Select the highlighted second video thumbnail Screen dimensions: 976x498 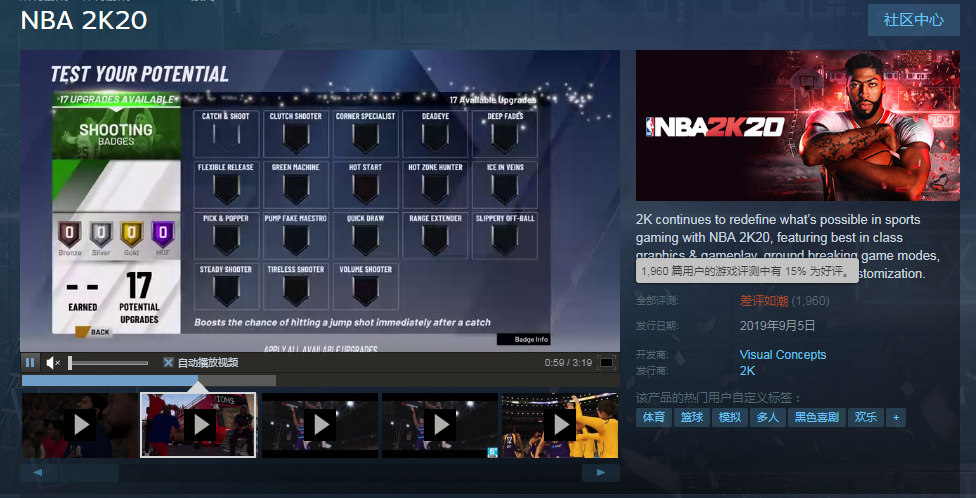point(198,425)
